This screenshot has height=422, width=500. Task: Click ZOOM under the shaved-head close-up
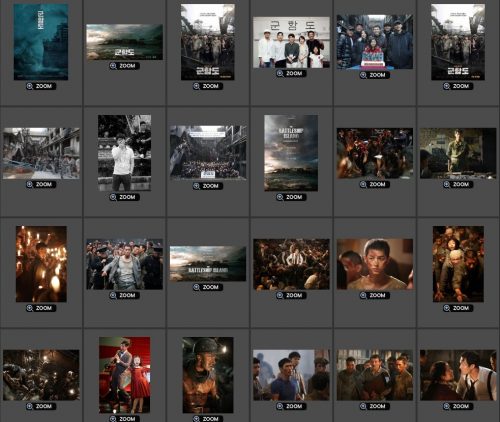[x=375, y=295]
